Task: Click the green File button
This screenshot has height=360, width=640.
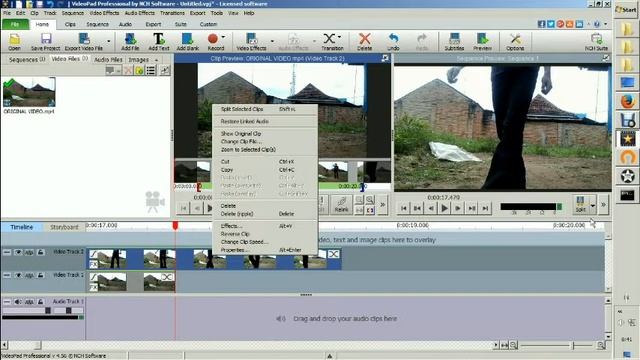Action: (x=15, y=24)
